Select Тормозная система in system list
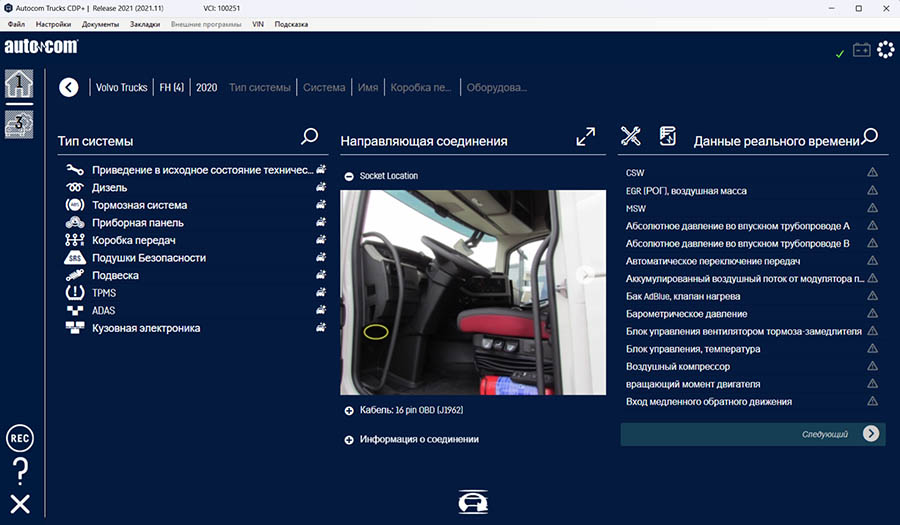 [x=139, y=205]
